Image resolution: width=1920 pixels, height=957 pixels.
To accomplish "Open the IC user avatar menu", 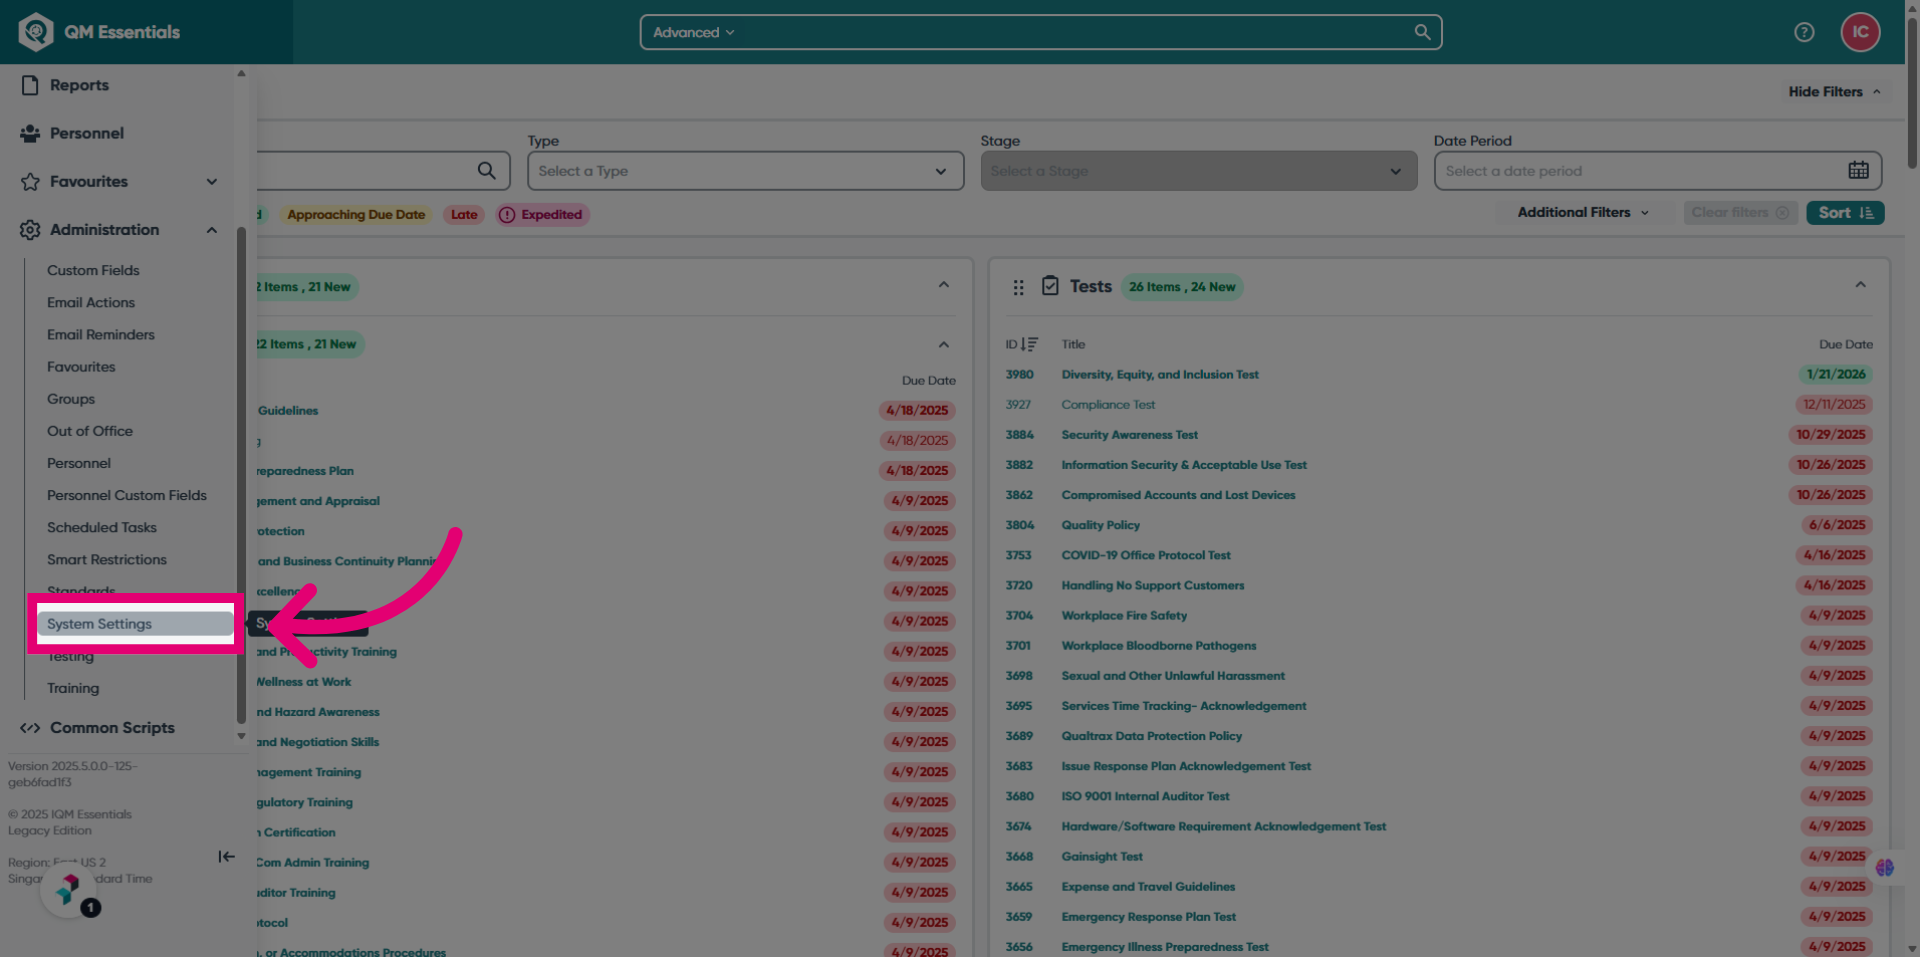I will click(1860, 32).
